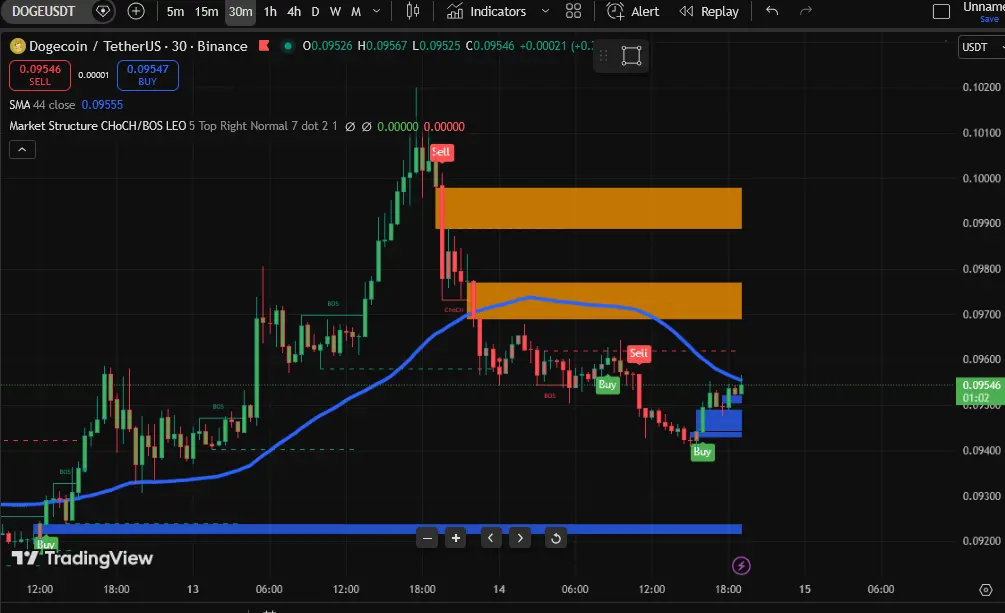Viewport: 1005px width, 613px height.
Task: Click the red Sell label near the 0.10000 high
Action: (x=441, y=152)
